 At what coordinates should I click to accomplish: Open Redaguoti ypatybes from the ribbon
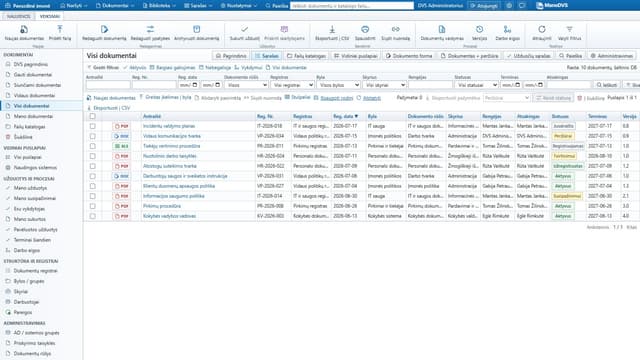[x=150, y=29]
